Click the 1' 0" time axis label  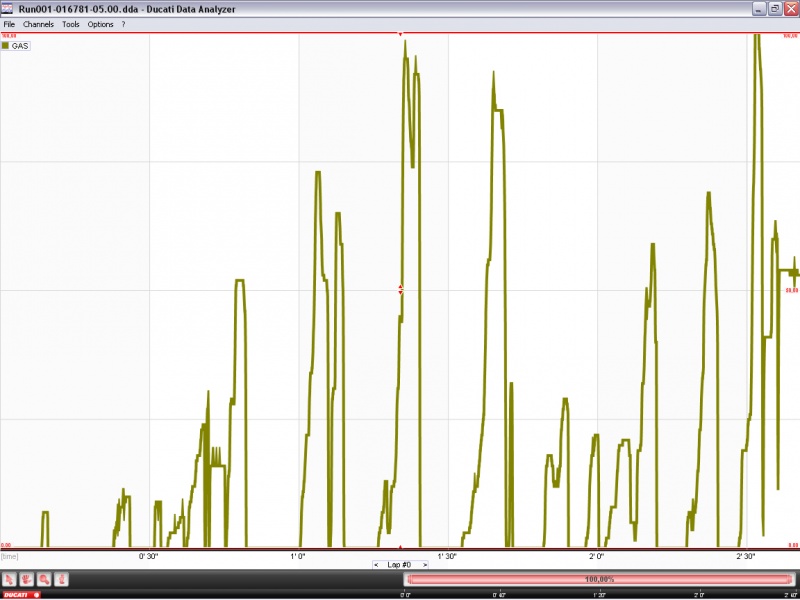(x=298, y=556)
